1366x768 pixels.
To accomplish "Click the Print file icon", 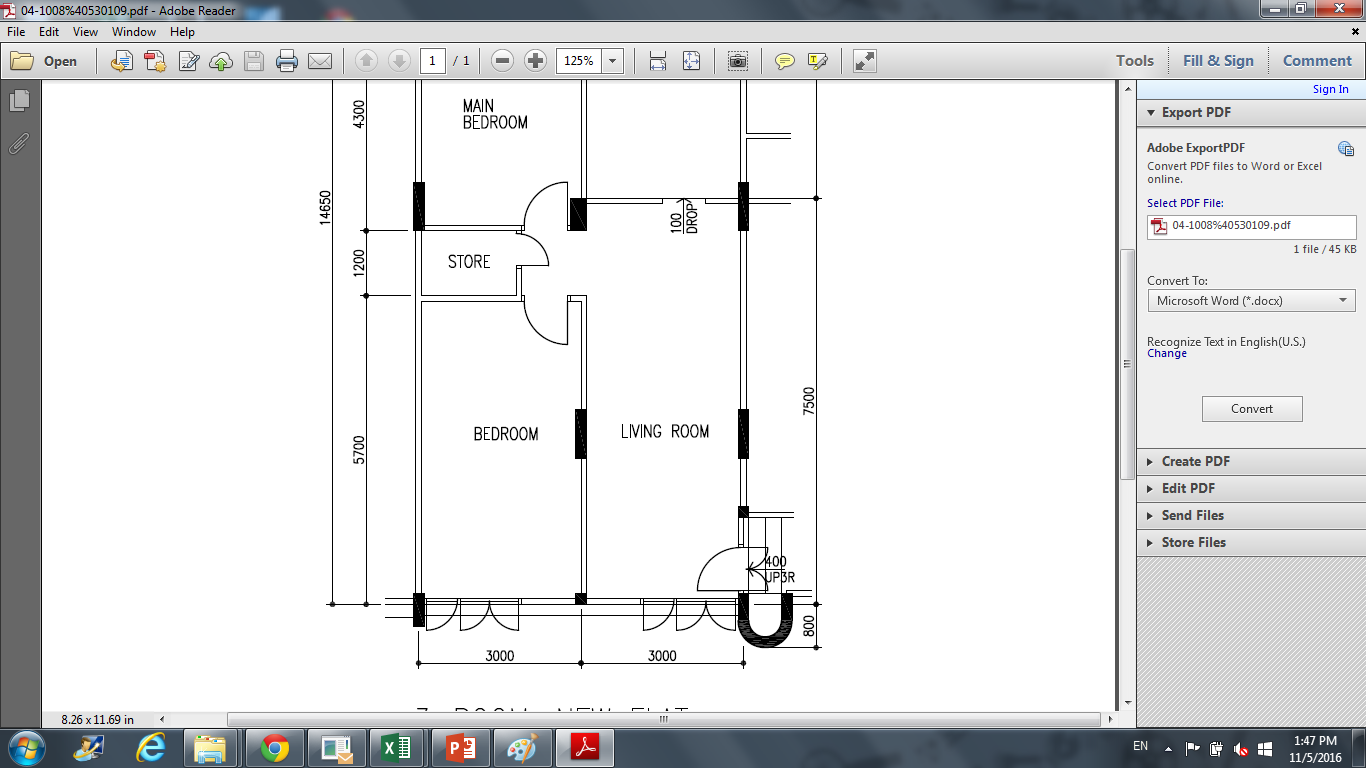I will 287,61.
